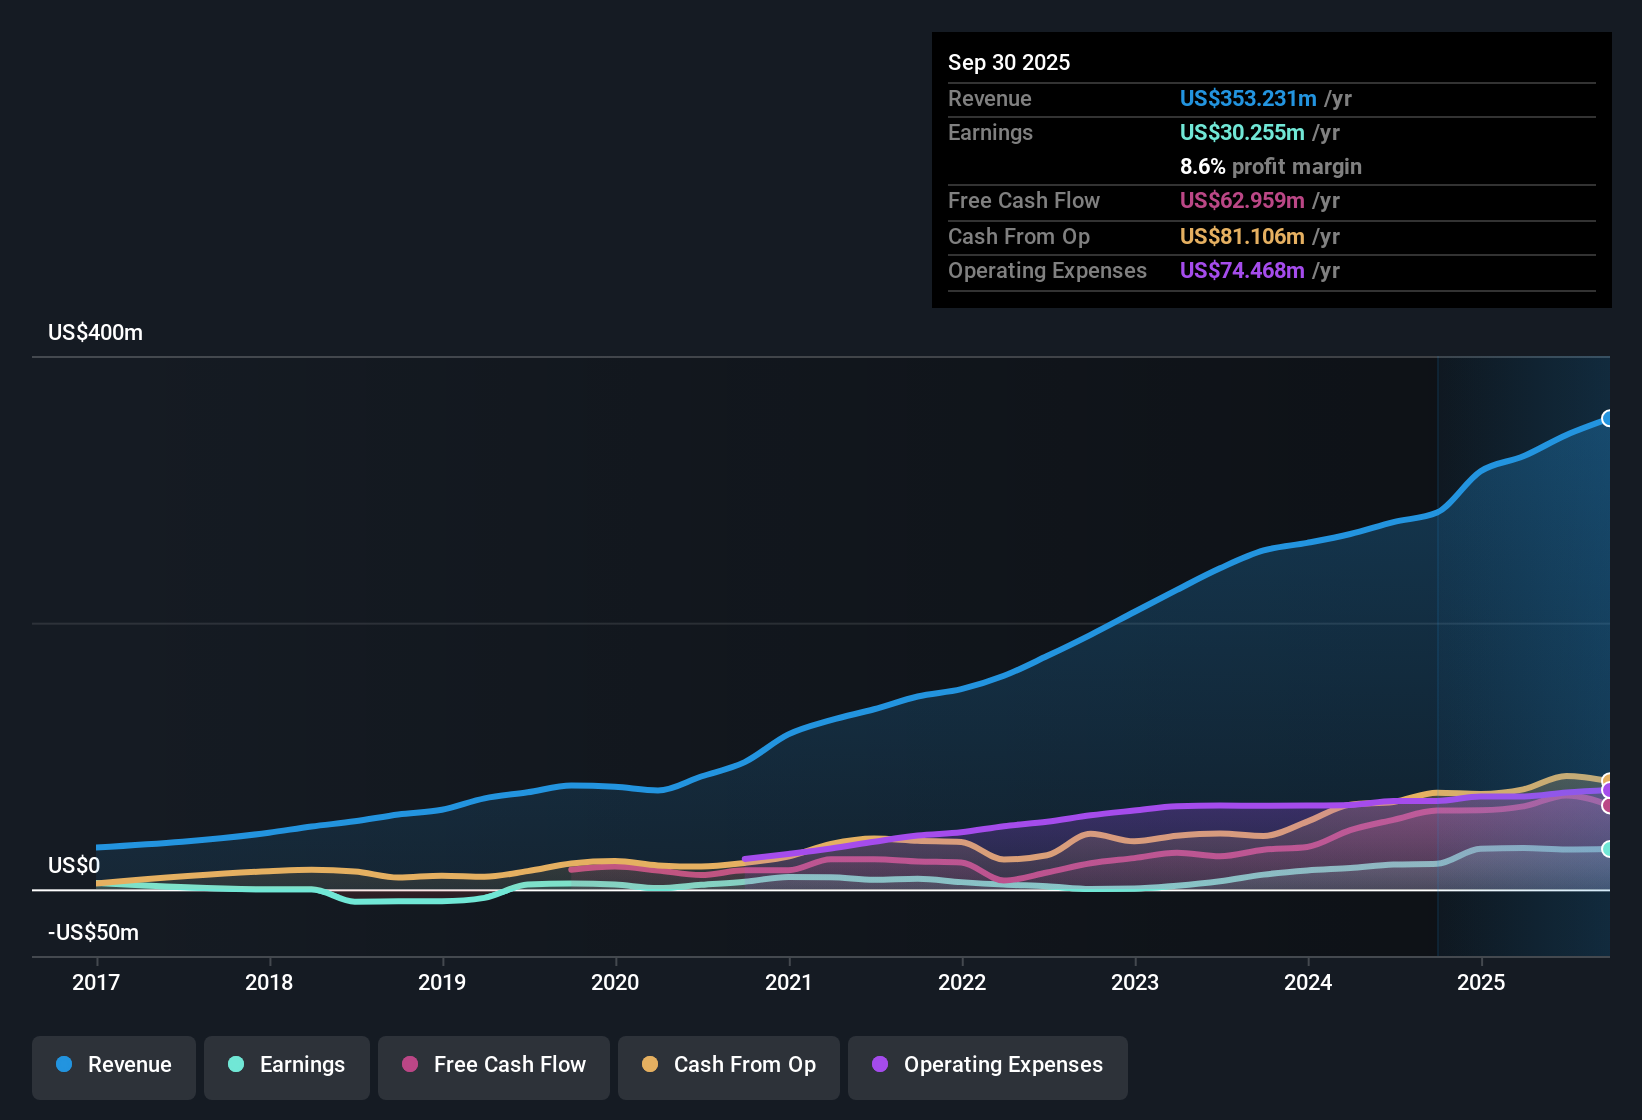Toggle the Revenue series legend button
This screenshot has height=1120, width=1642.
pos(114,1065)
